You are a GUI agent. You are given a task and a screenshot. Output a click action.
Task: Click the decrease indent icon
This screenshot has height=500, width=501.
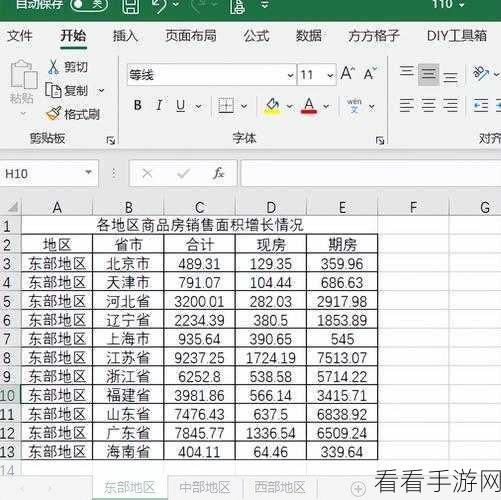(481, 106)
